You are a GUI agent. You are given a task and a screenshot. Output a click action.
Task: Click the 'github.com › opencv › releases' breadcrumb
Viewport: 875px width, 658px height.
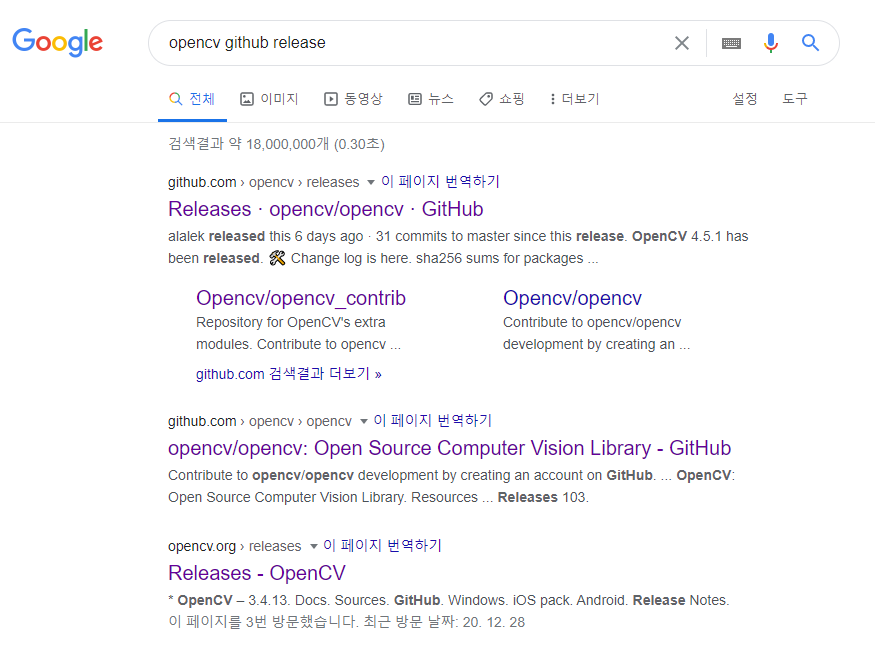pyautogui.click(x=263, y=182)
